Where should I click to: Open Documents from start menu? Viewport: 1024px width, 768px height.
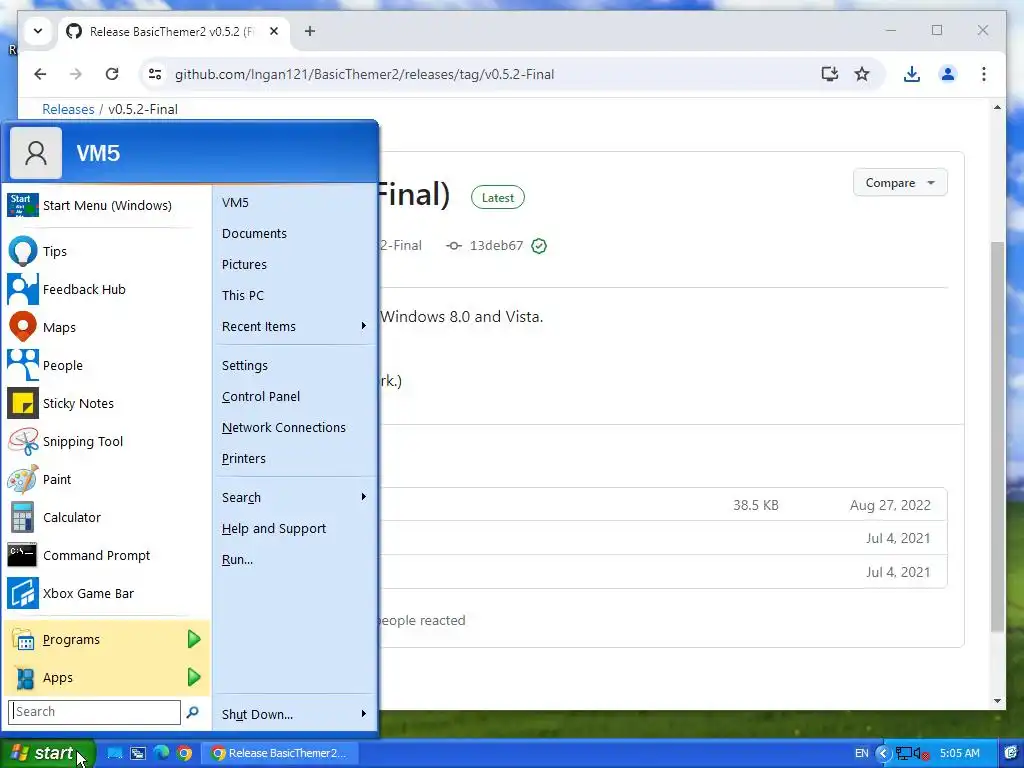pos(295,234)
